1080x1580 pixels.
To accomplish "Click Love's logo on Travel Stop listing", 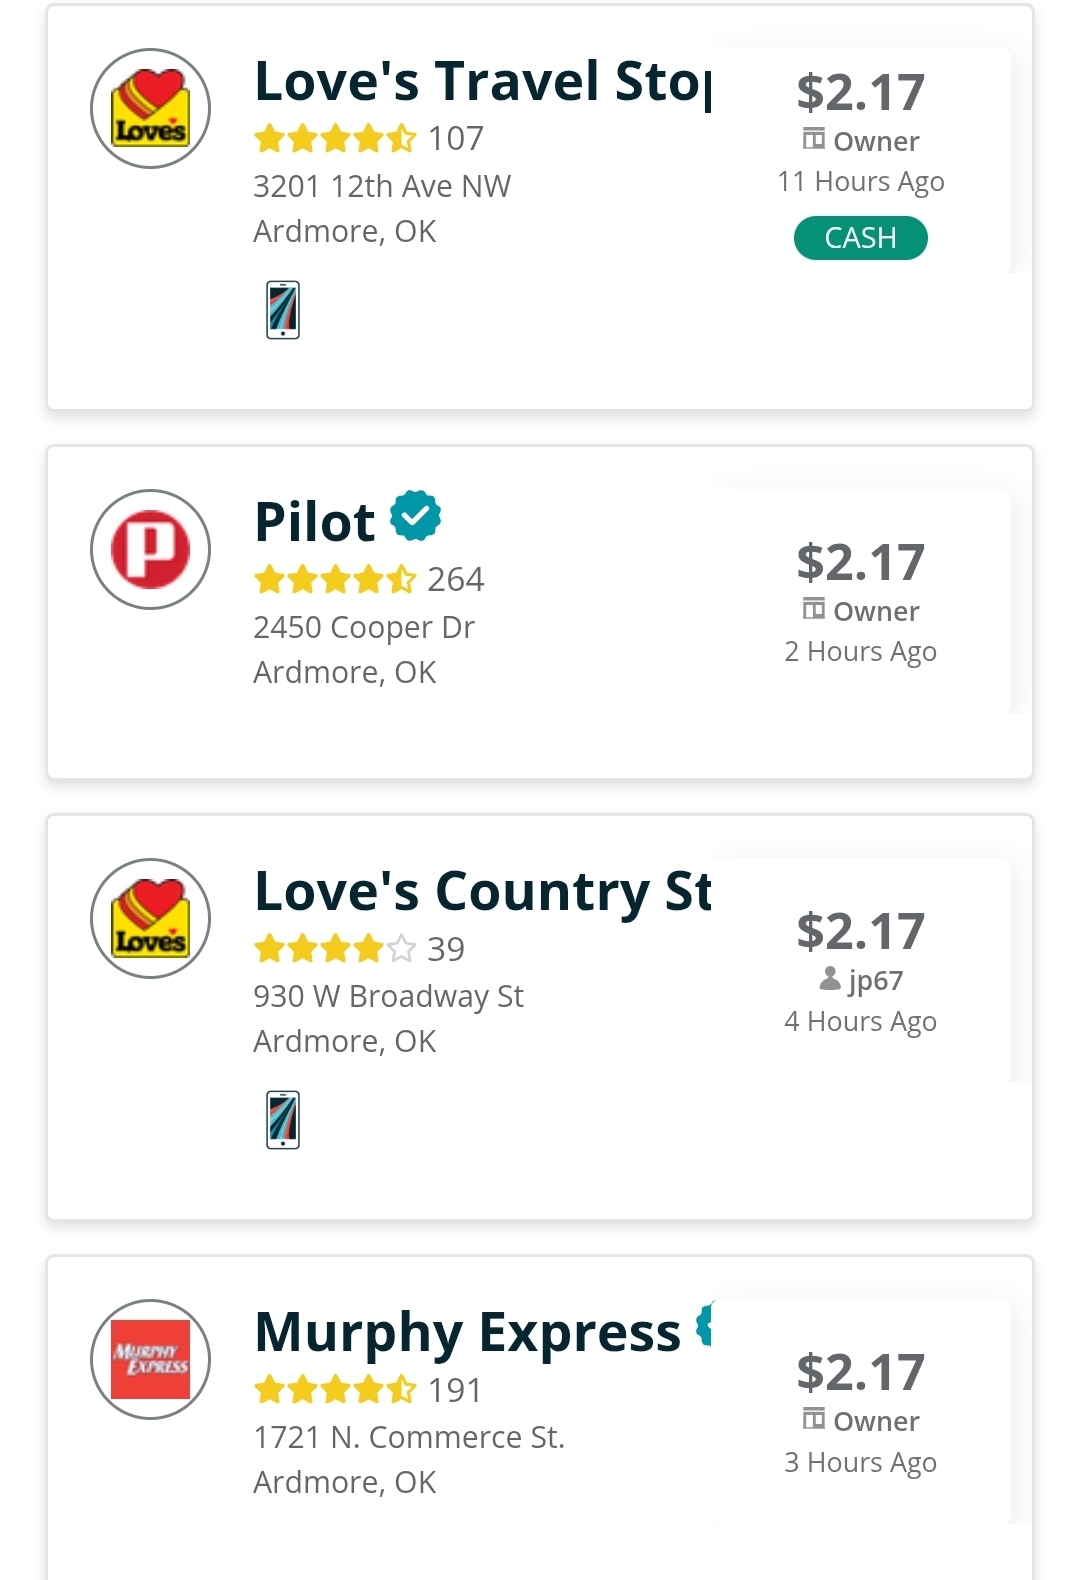I will pyautogui.click(x=150, y=108).
